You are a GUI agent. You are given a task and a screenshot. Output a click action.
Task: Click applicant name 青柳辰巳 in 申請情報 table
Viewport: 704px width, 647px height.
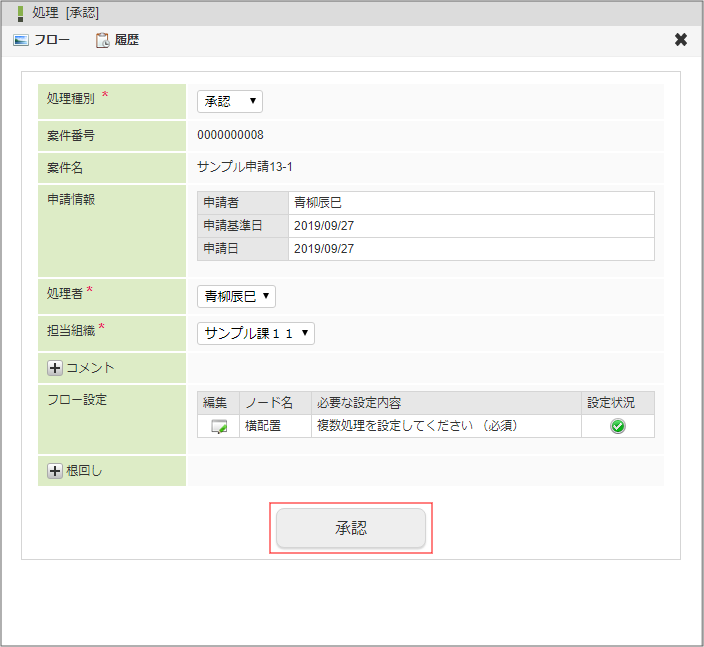pos(318,203)
